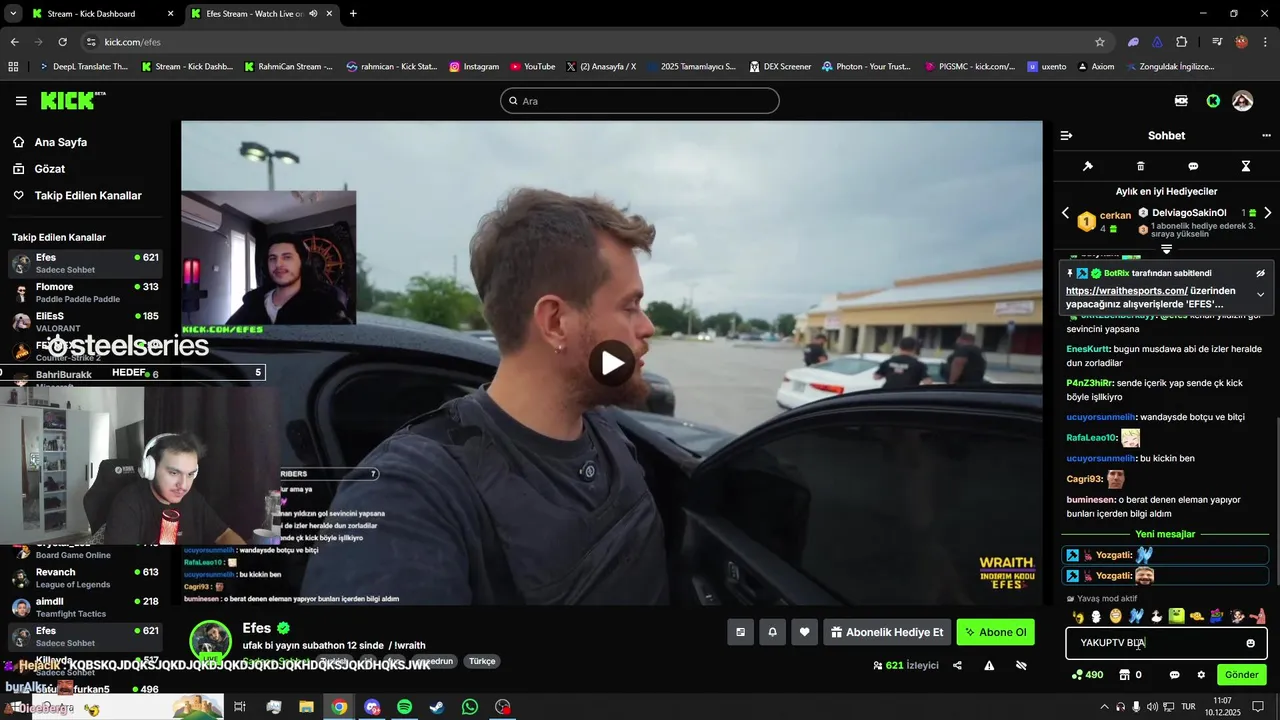This screenshot has height=720, width=1280.
Task: Open DEX Screener bookmark
Action: click(x=779, y=67)
